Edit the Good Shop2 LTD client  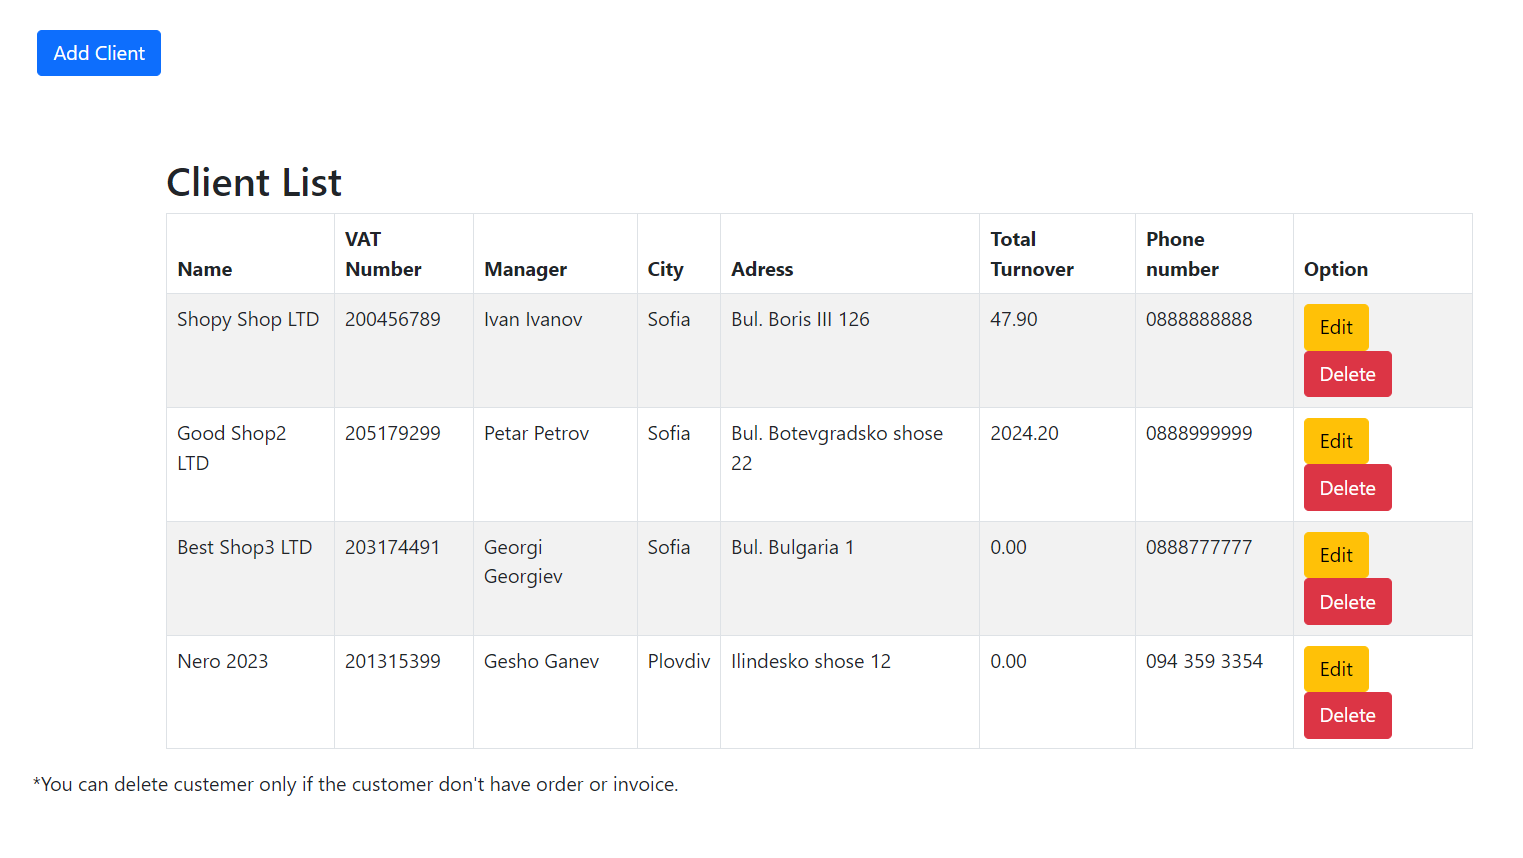point(1335,441)
